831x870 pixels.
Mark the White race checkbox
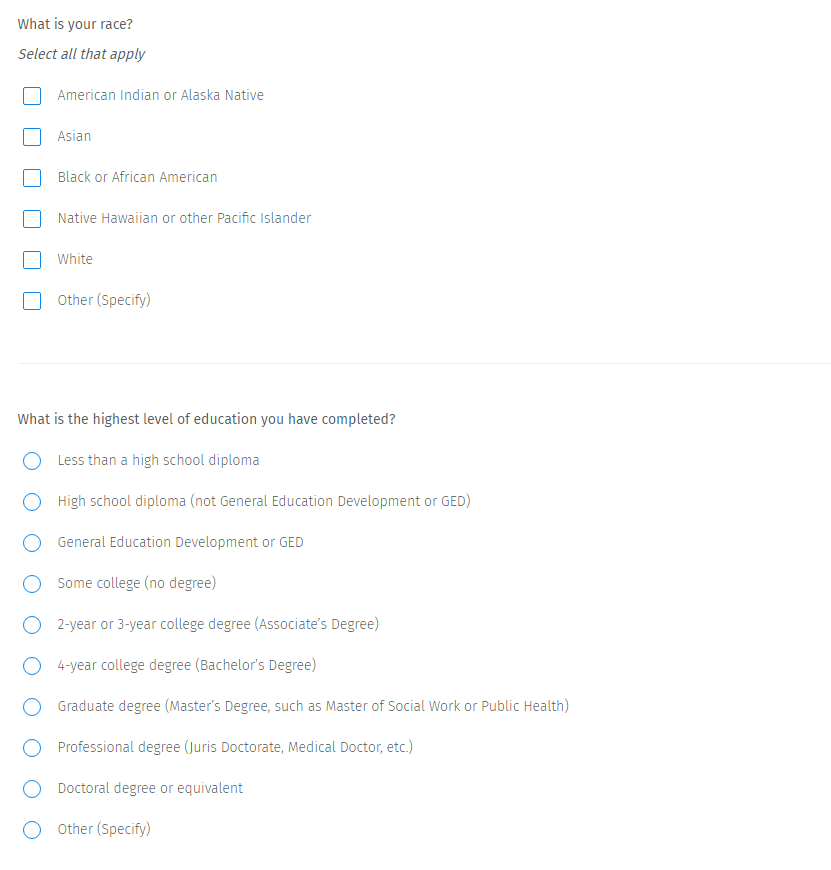[x=32, y=260]
